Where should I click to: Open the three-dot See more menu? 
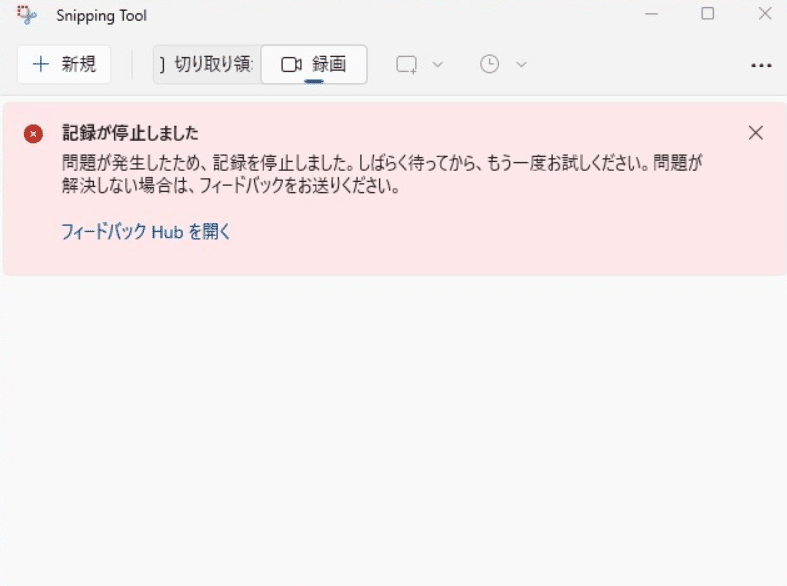(x=761, y=65)
